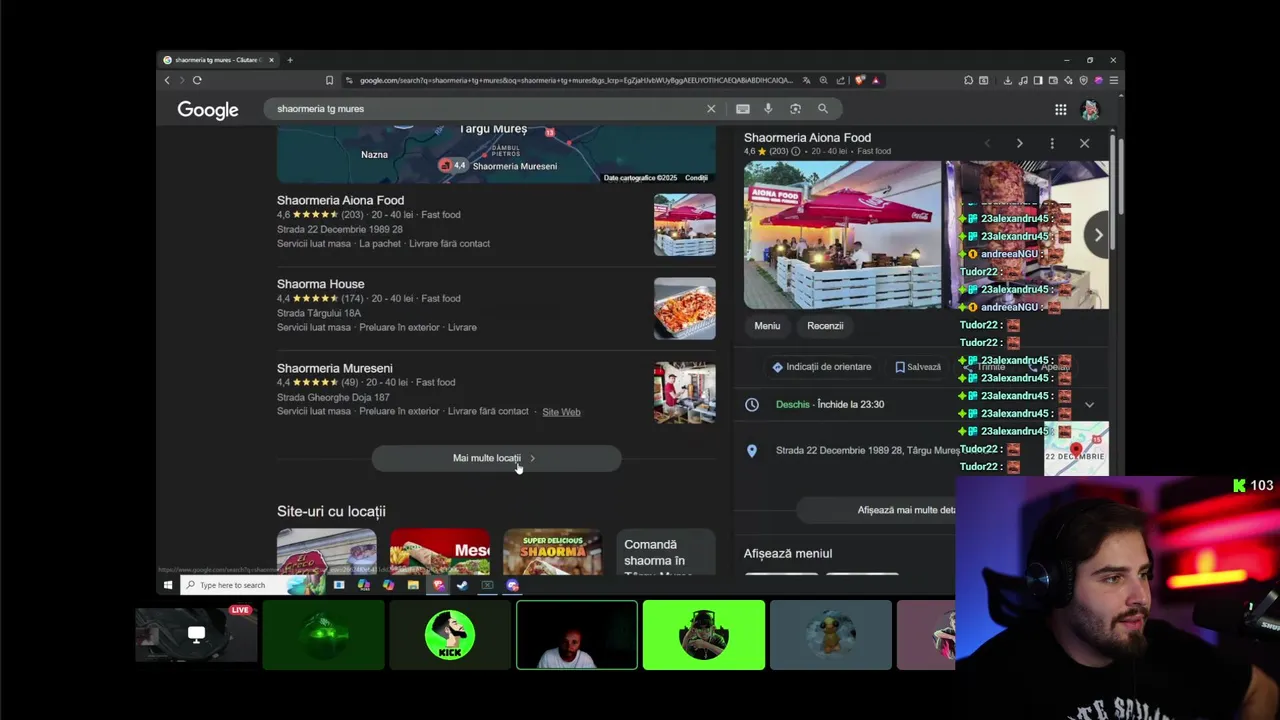Viewport: 1280px width, 720px height.
Task: Open the large Aiona Food terrace photo
Action: [842, 235]
